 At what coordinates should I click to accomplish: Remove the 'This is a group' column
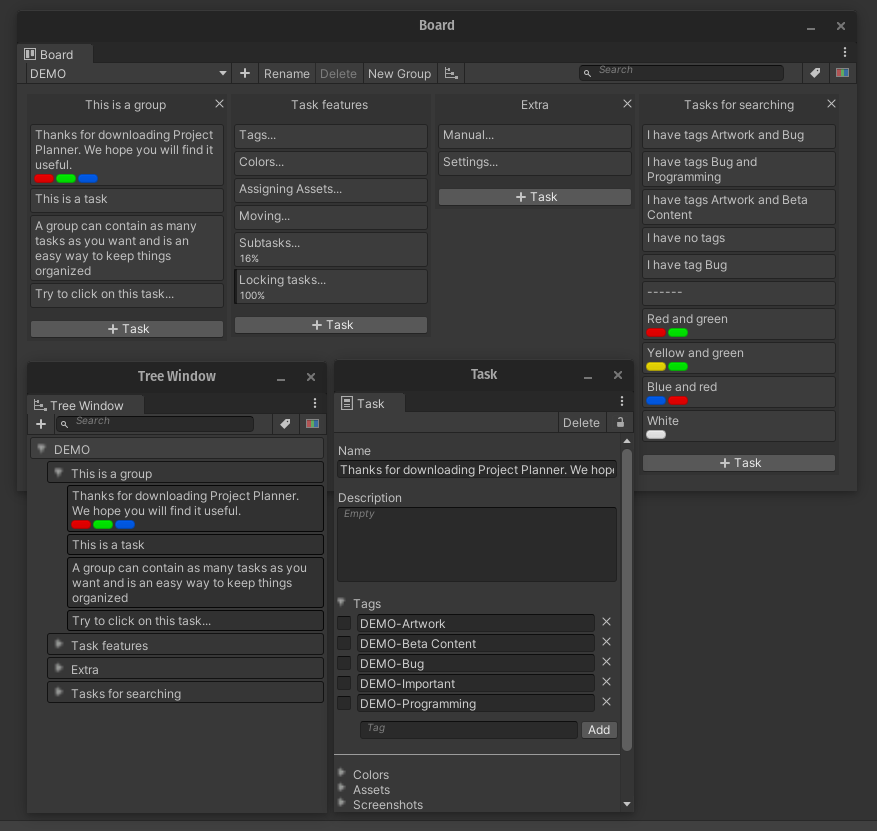click(219, 104)
